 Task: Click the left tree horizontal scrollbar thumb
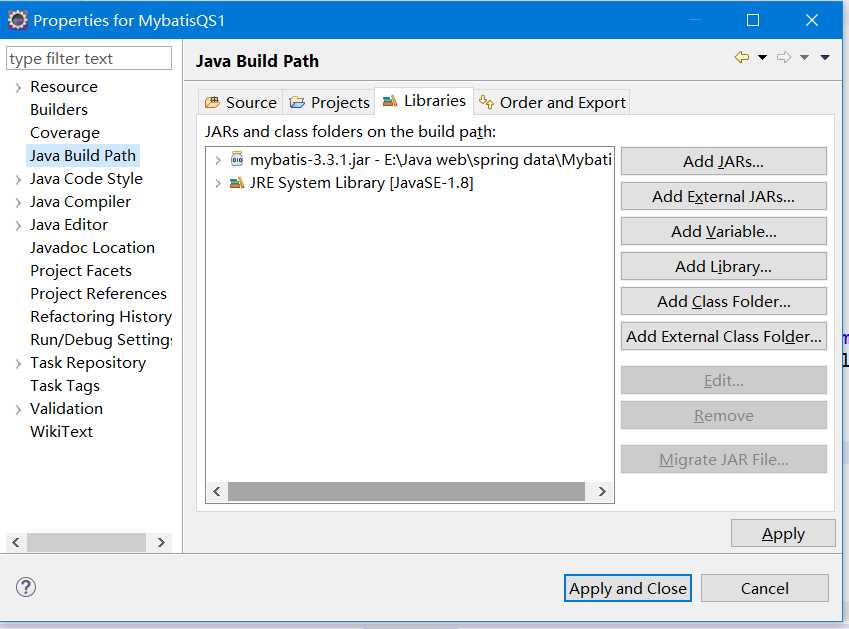click(x=87, y=542)
